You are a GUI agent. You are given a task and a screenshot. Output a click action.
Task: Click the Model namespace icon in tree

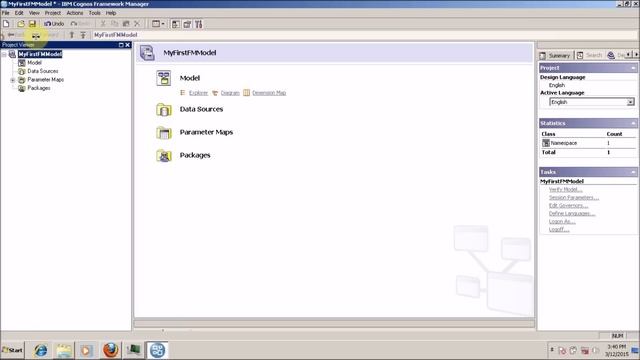coord(22,63)
